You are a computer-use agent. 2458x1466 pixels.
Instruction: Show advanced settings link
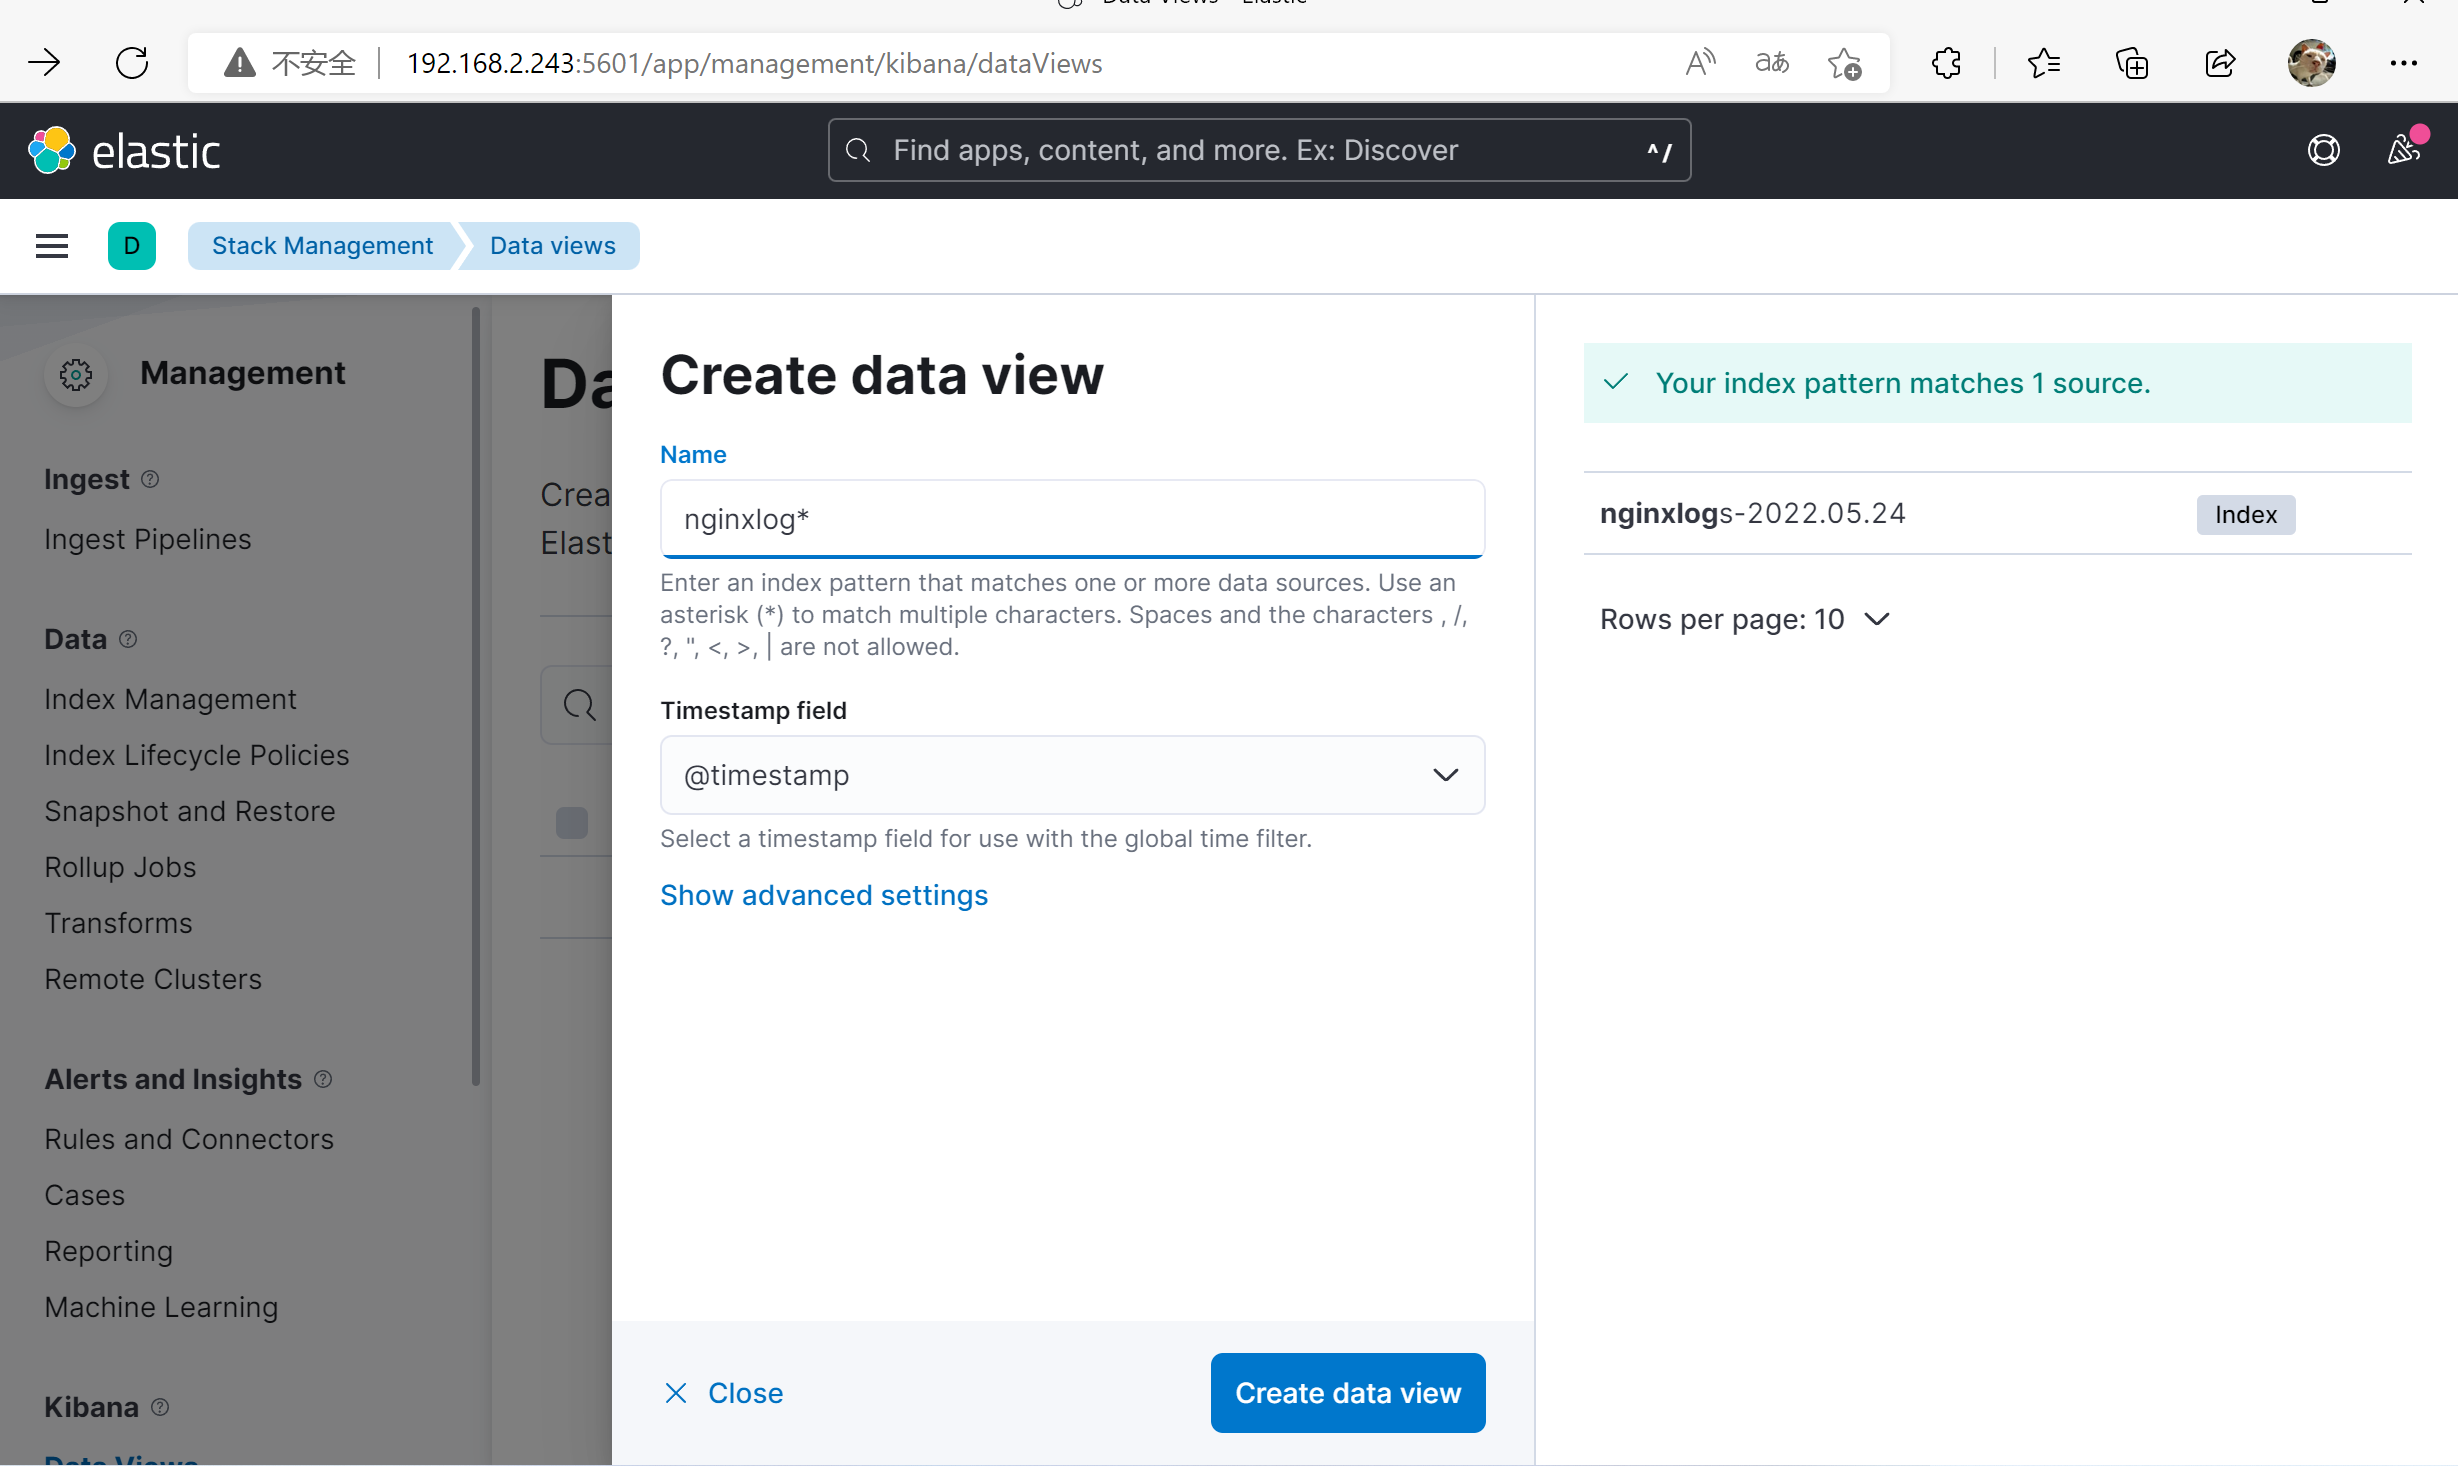click(x=824, y=895)
